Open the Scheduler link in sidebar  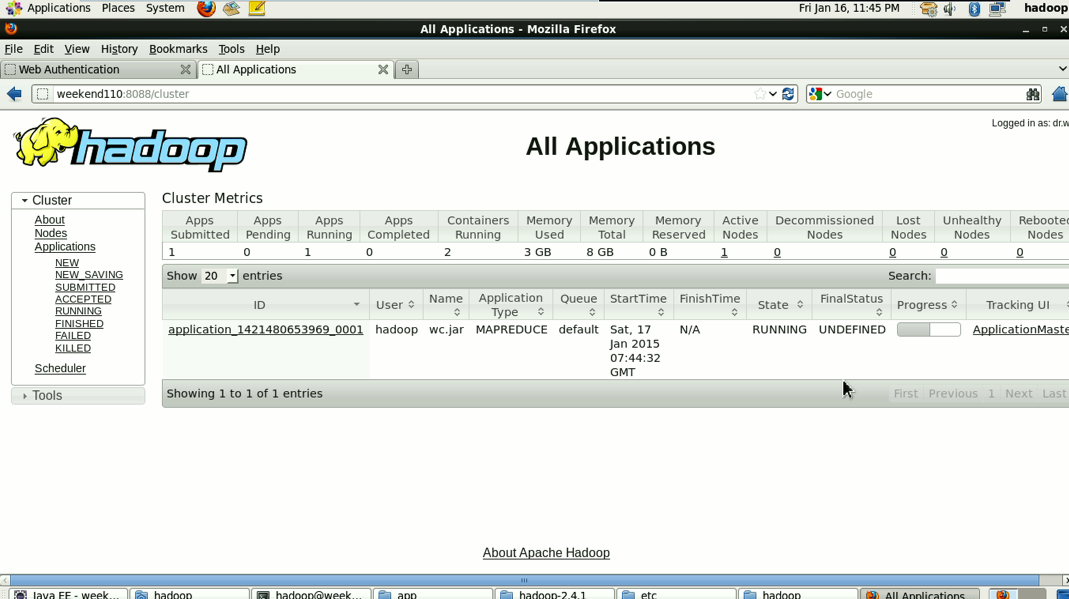tap(60, 369)
